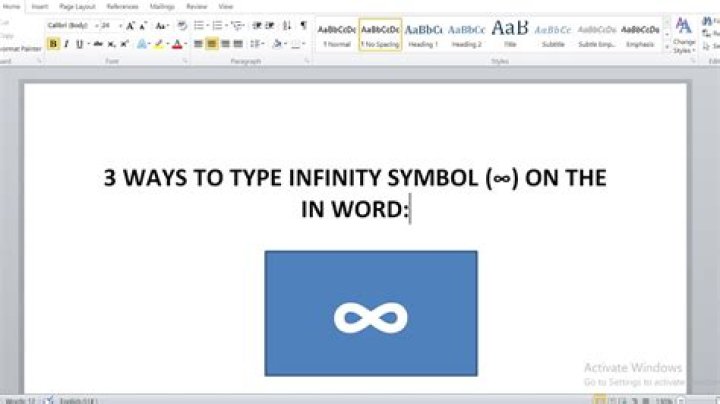Click the Sort icon in Paragraph group

pyautogui.click(x=287, y=25)
